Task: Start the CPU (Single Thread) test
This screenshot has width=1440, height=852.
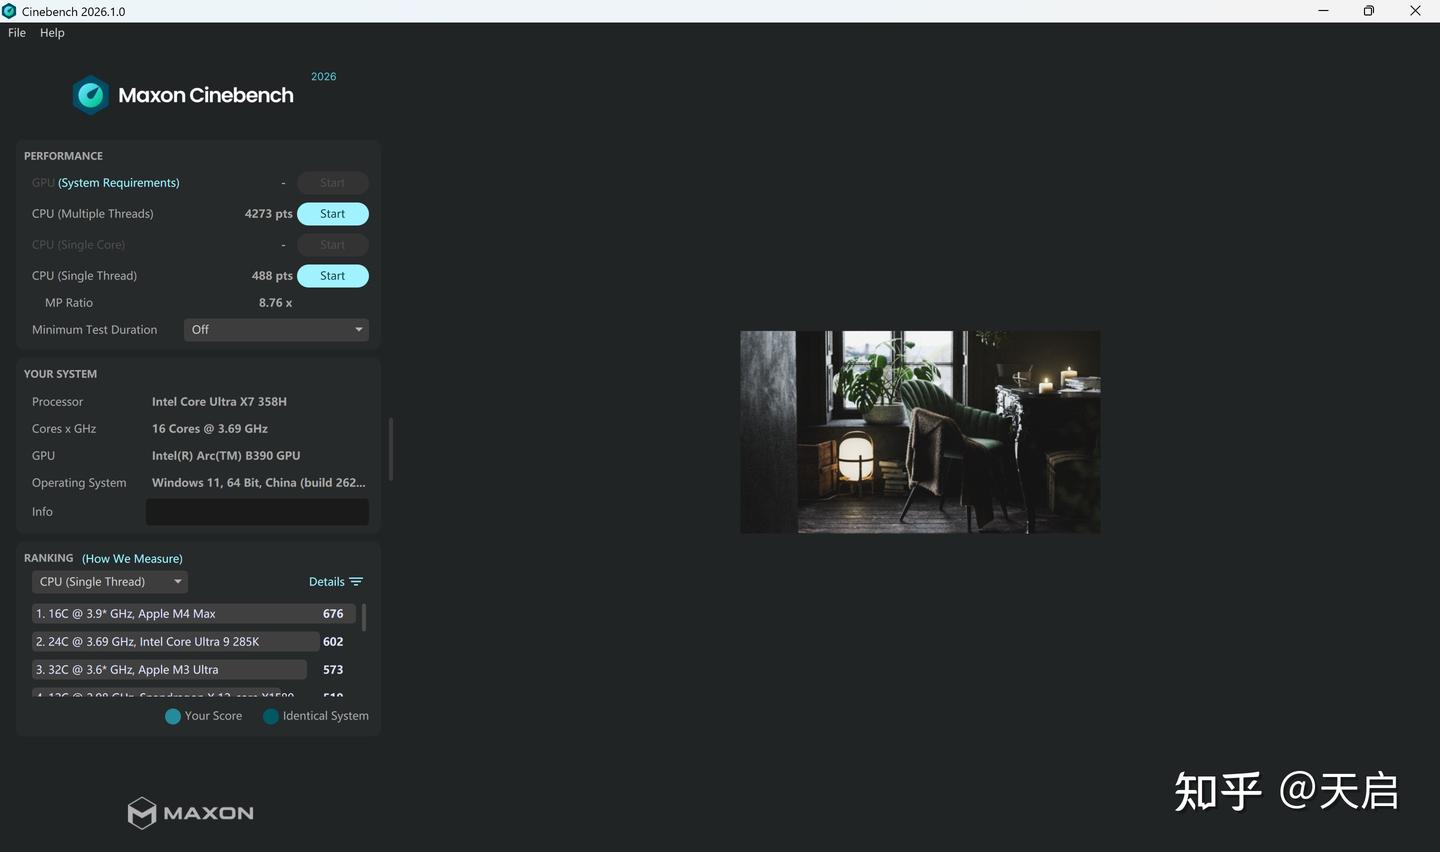Action: (x=333, y=276)
